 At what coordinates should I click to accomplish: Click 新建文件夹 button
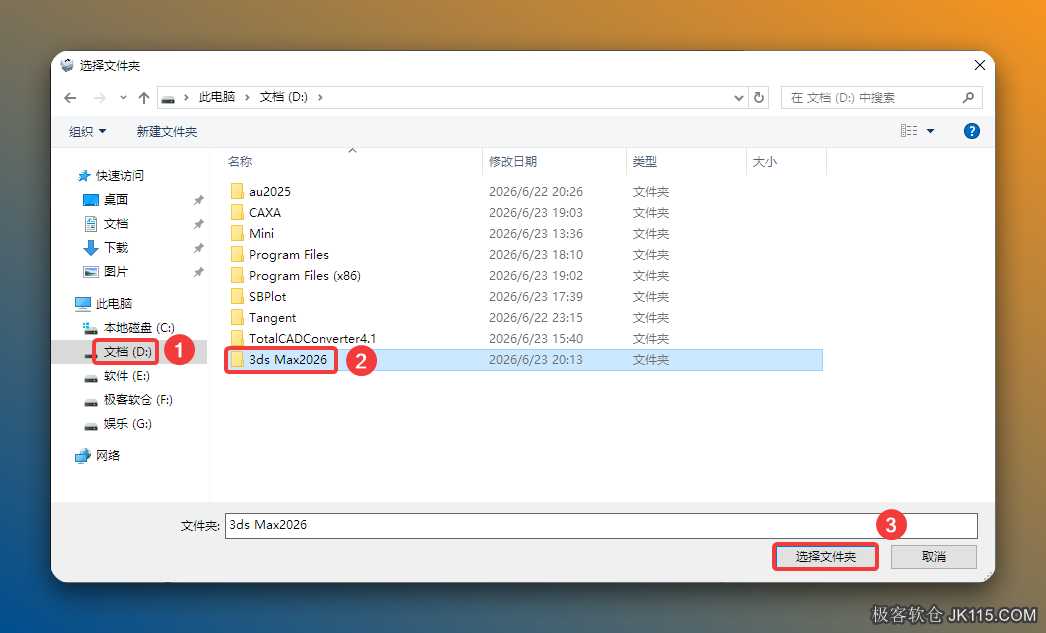click(167, 131)
